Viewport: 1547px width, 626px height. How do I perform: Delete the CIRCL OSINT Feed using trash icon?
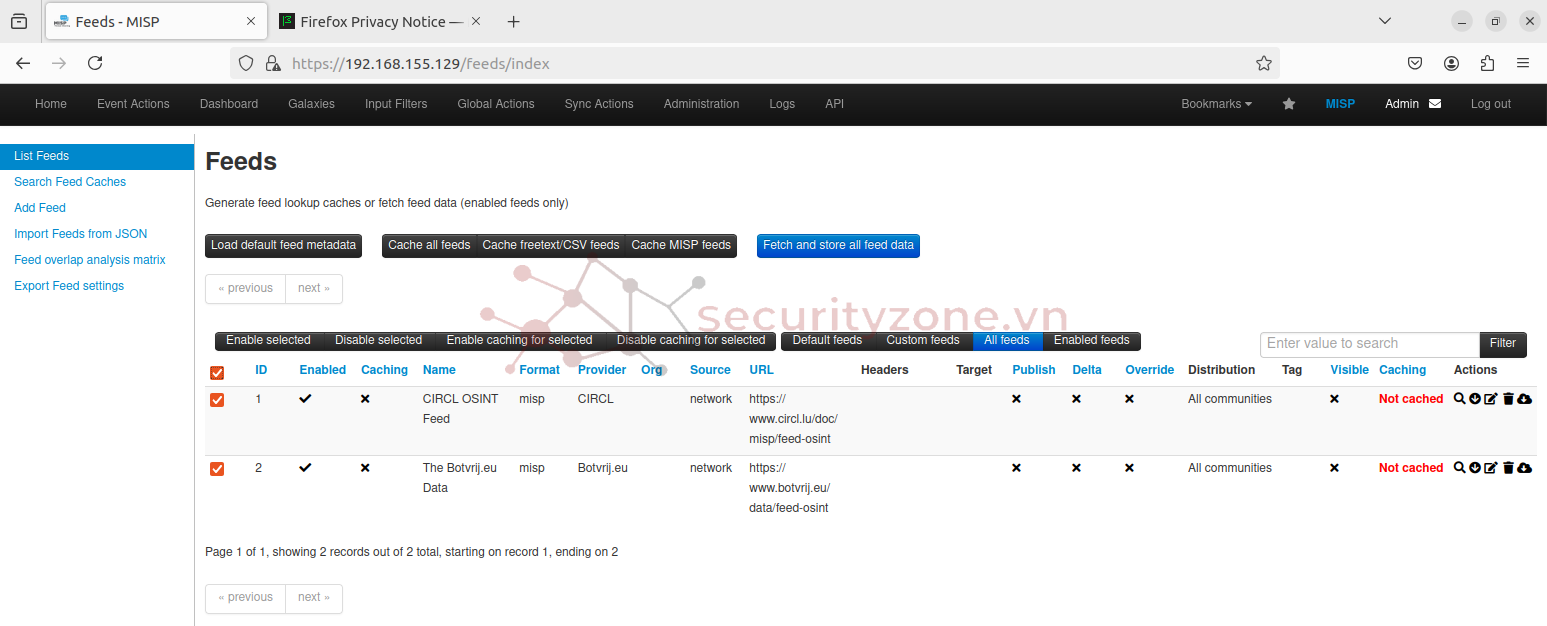click(1508, 399)
